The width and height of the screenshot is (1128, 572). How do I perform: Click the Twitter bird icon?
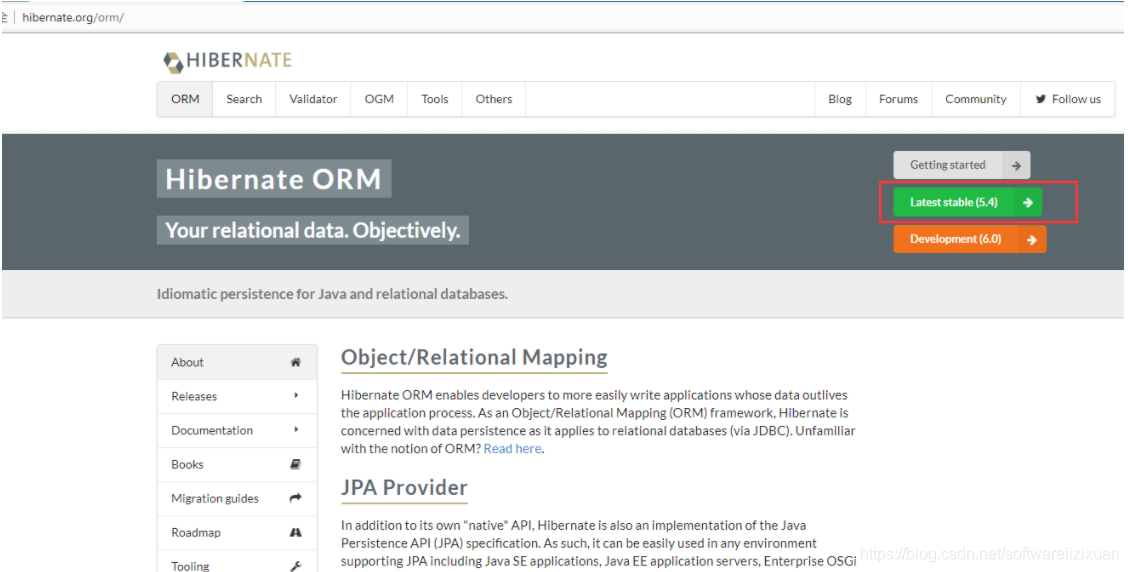click(x=1040, y=99)
